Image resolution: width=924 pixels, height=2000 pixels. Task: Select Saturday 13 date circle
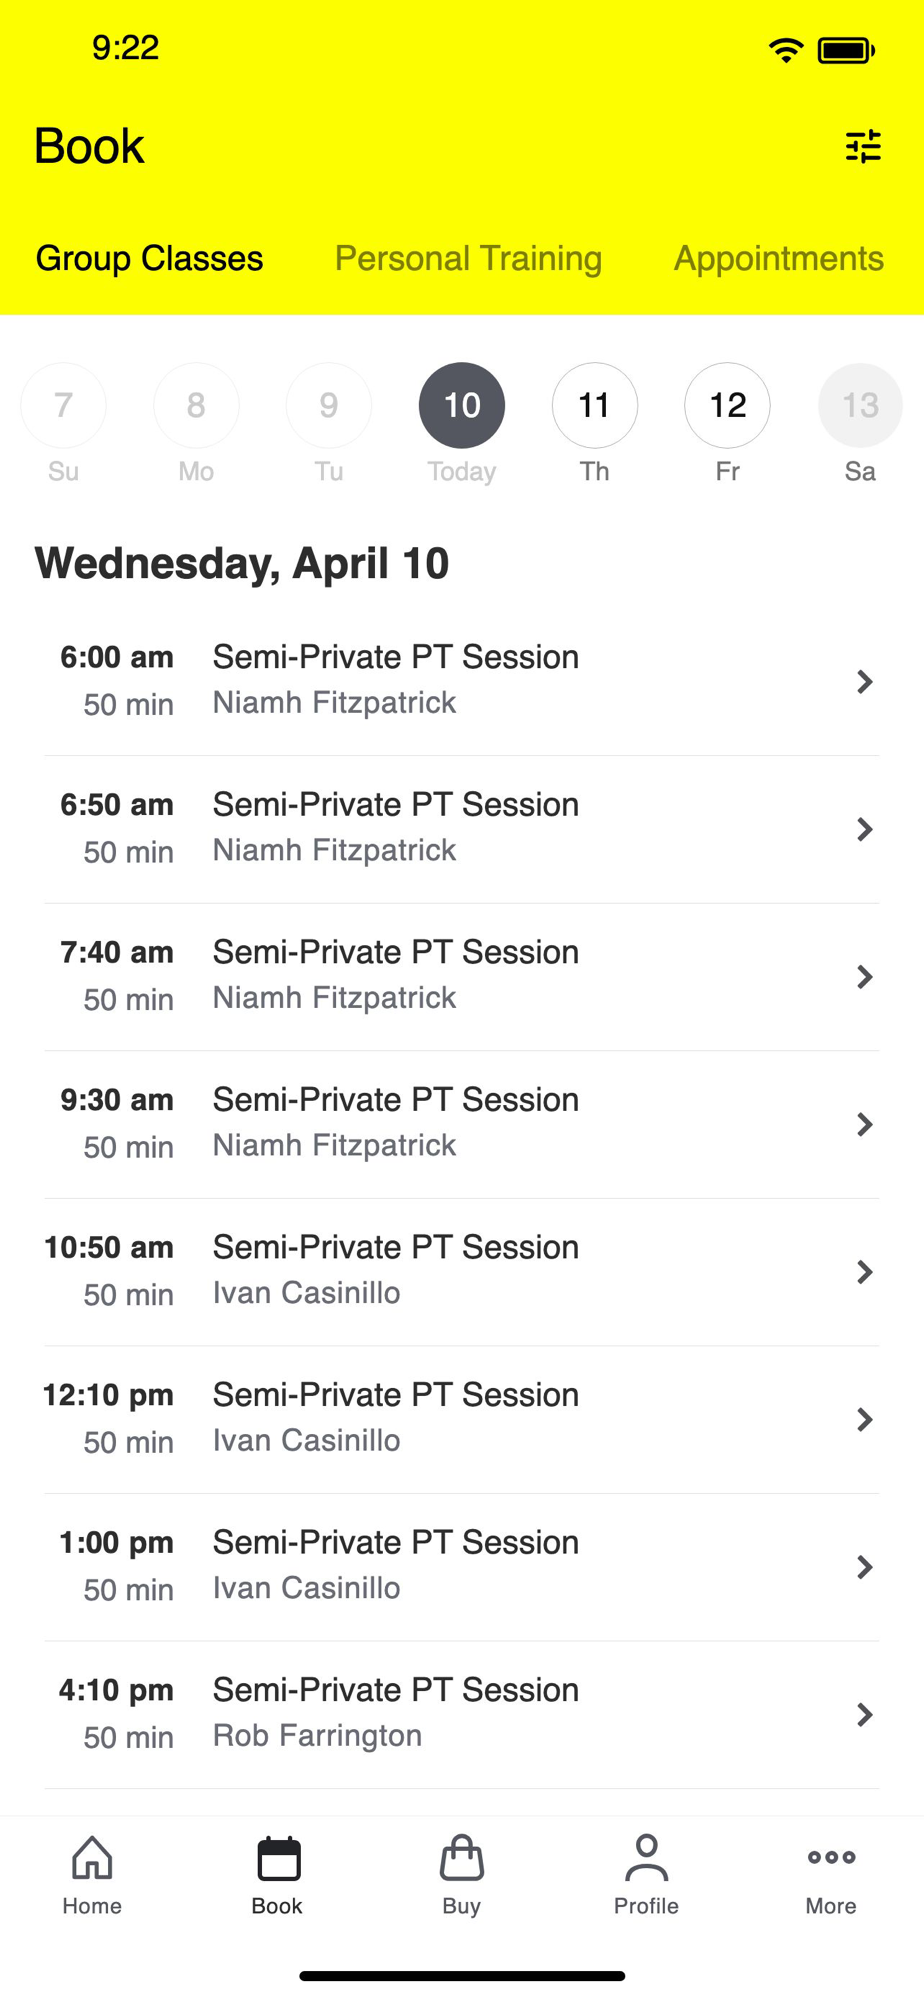[860, 405]
